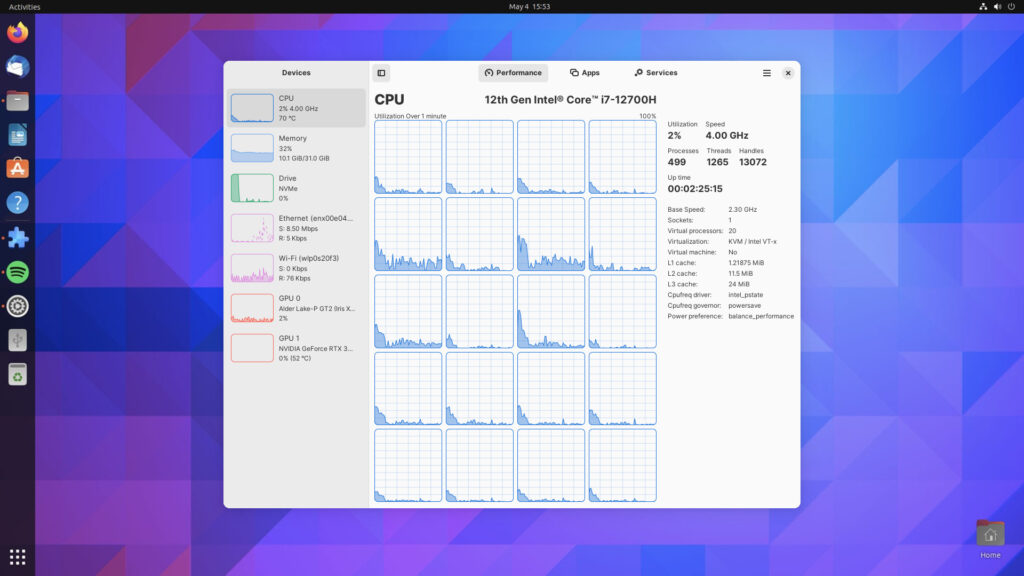The width and height of the screenshot is (1024, 576).
Task: Open the clock showing May 4 15:53
Action: tap(529, 7)
